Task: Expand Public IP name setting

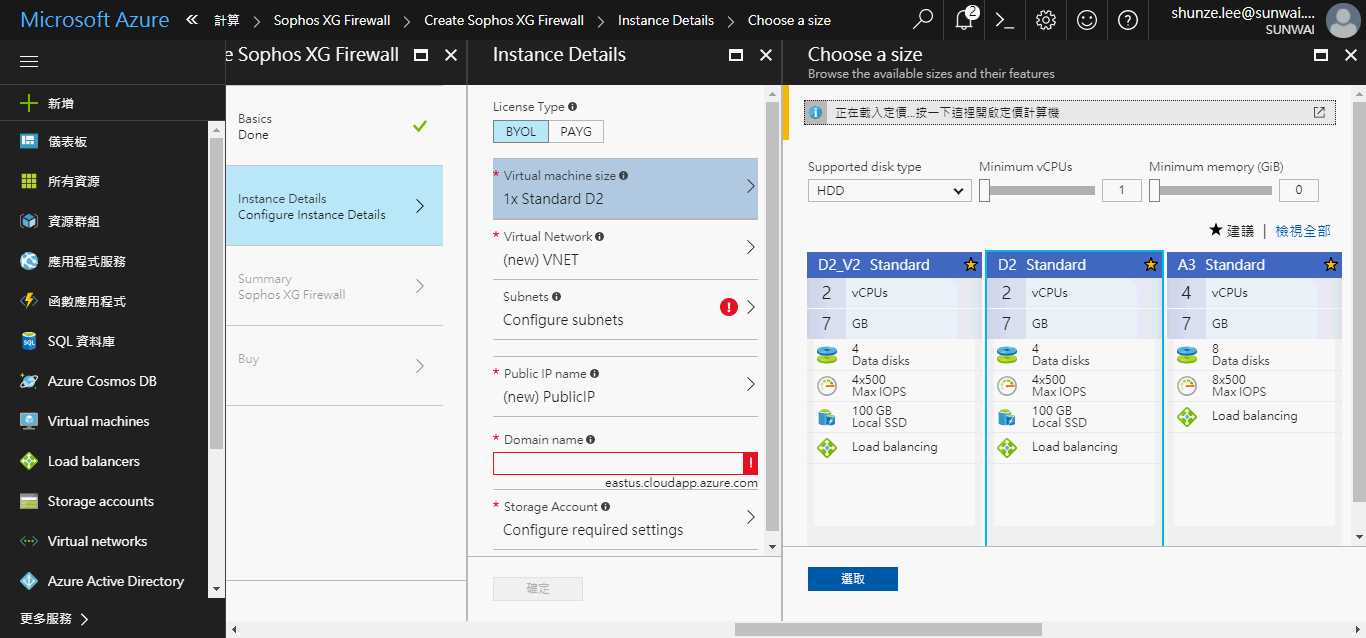Action: pos(625,386)
